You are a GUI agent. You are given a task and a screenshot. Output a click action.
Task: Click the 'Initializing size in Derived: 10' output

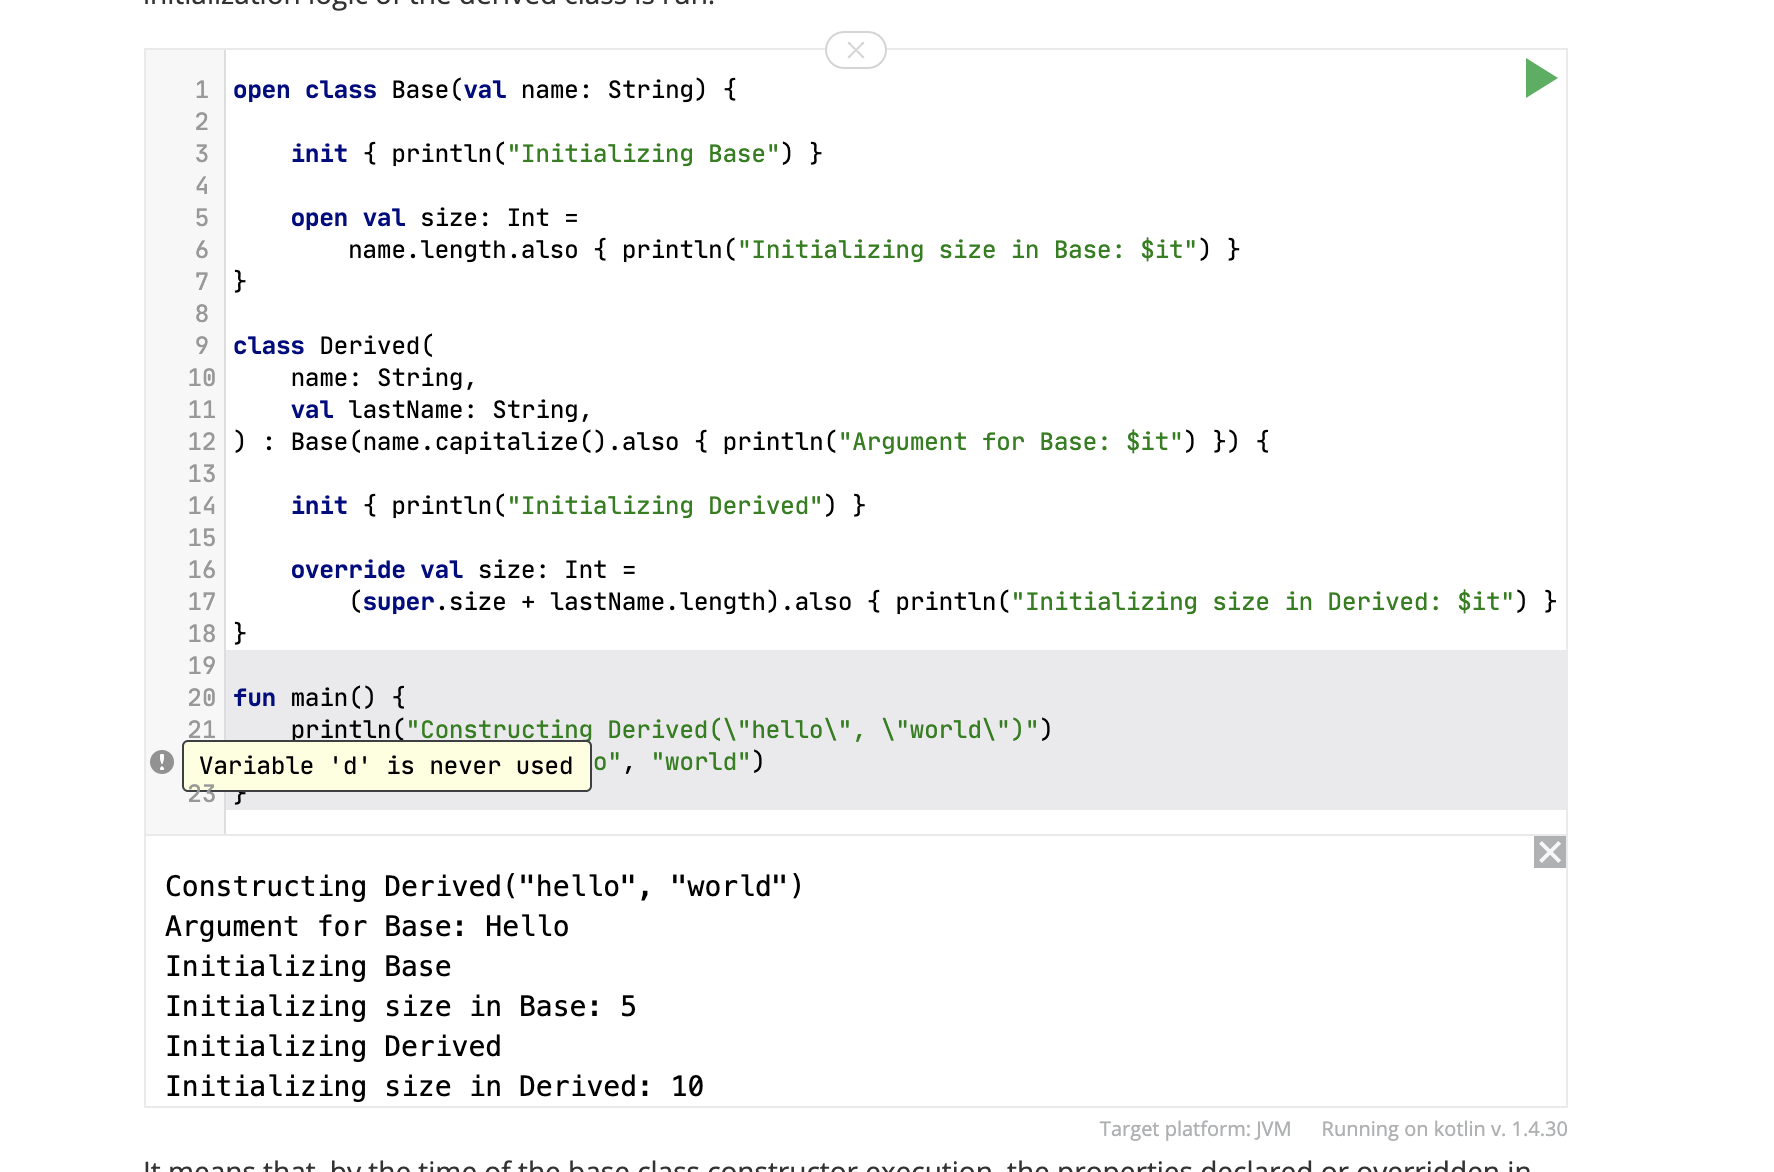point(434,1086)
